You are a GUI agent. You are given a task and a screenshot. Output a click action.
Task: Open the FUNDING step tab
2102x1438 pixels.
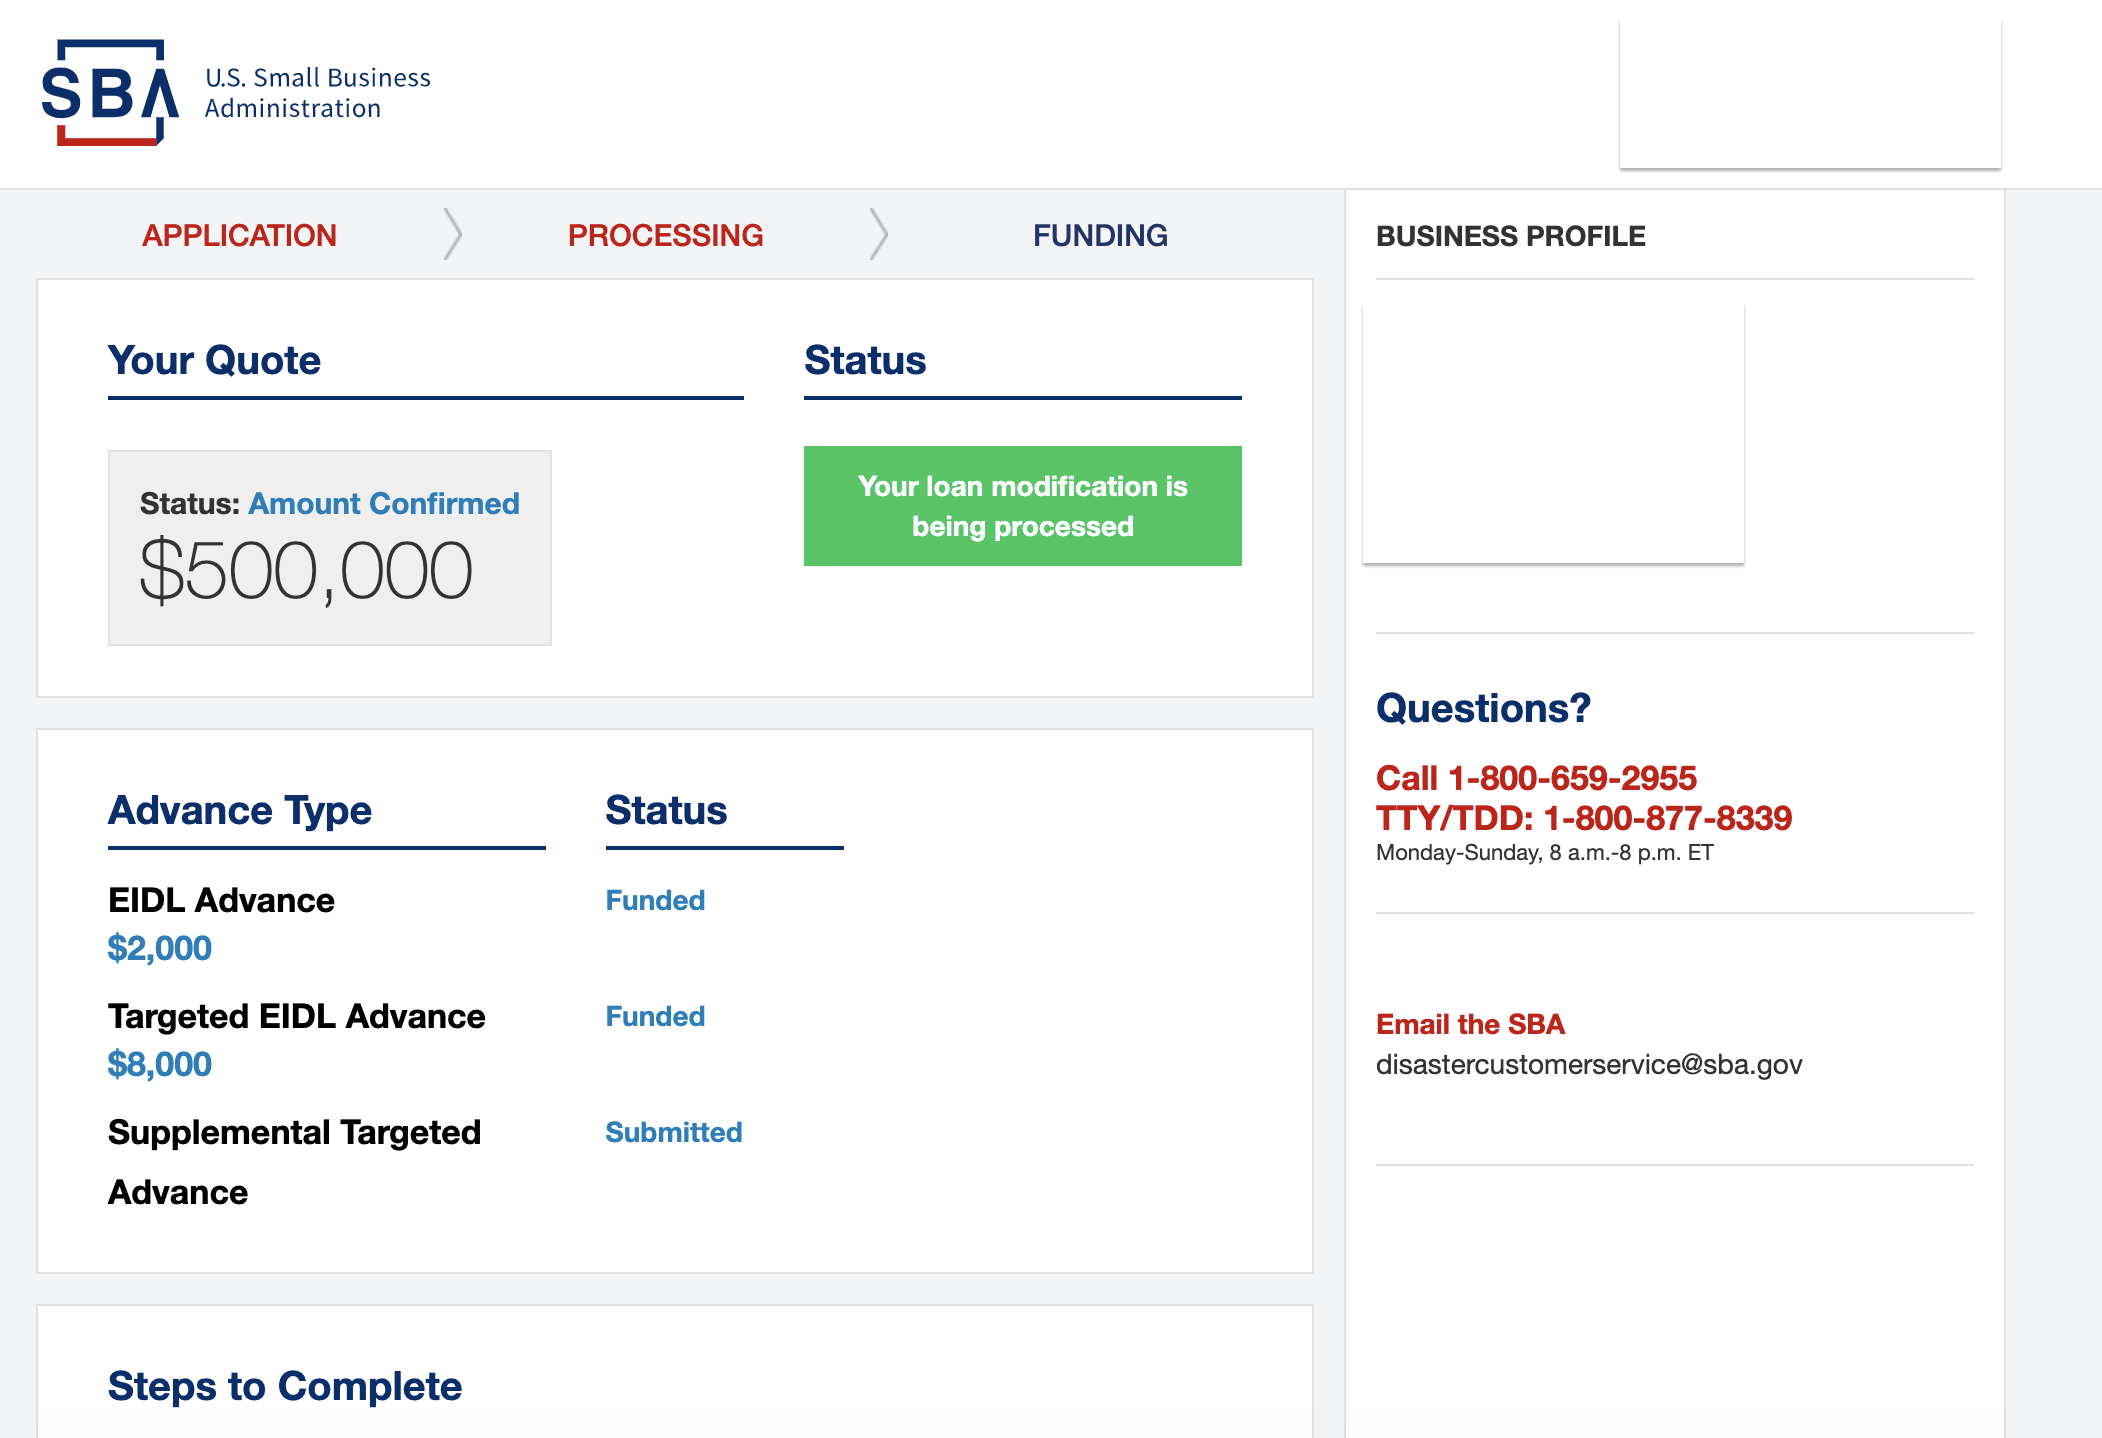(1100, 235)
